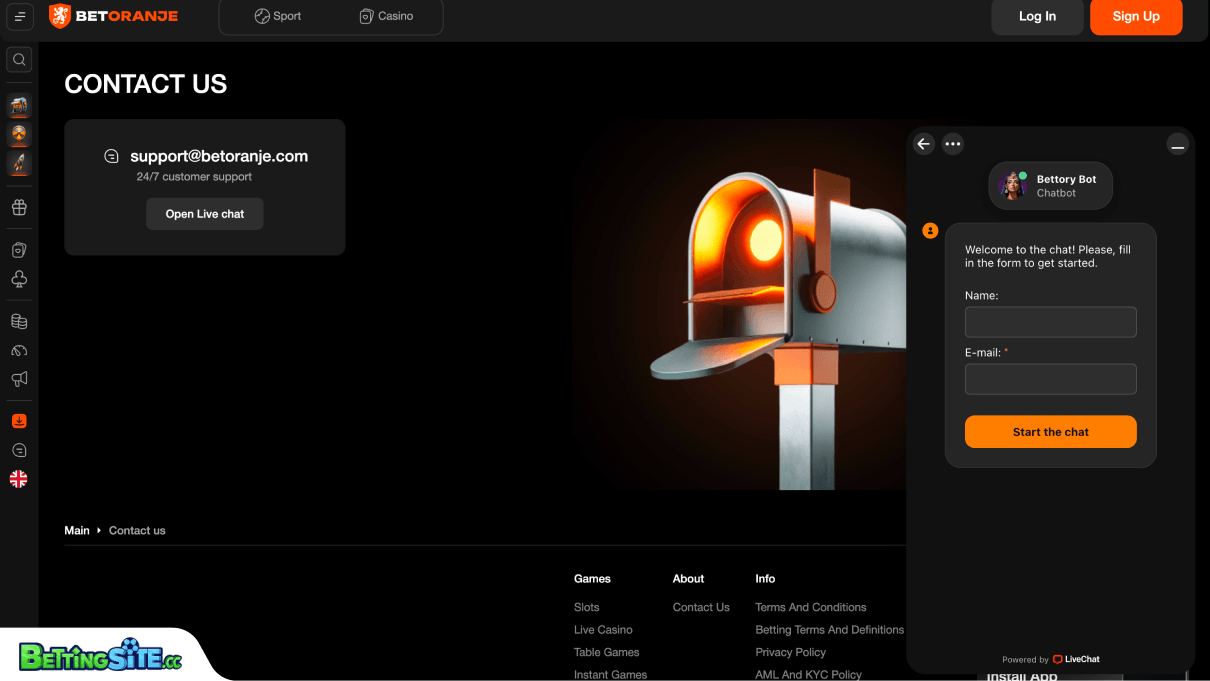This screenshot has height=681, width=1210.
Task: Click into the E-mail input field
Action: click(1050, 379)
